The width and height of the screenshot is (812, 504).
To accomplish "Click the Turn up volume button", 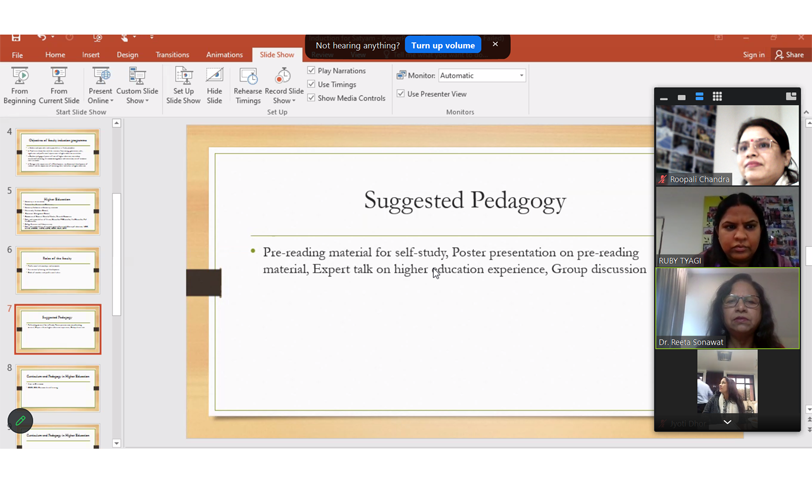I will (443, 45).
